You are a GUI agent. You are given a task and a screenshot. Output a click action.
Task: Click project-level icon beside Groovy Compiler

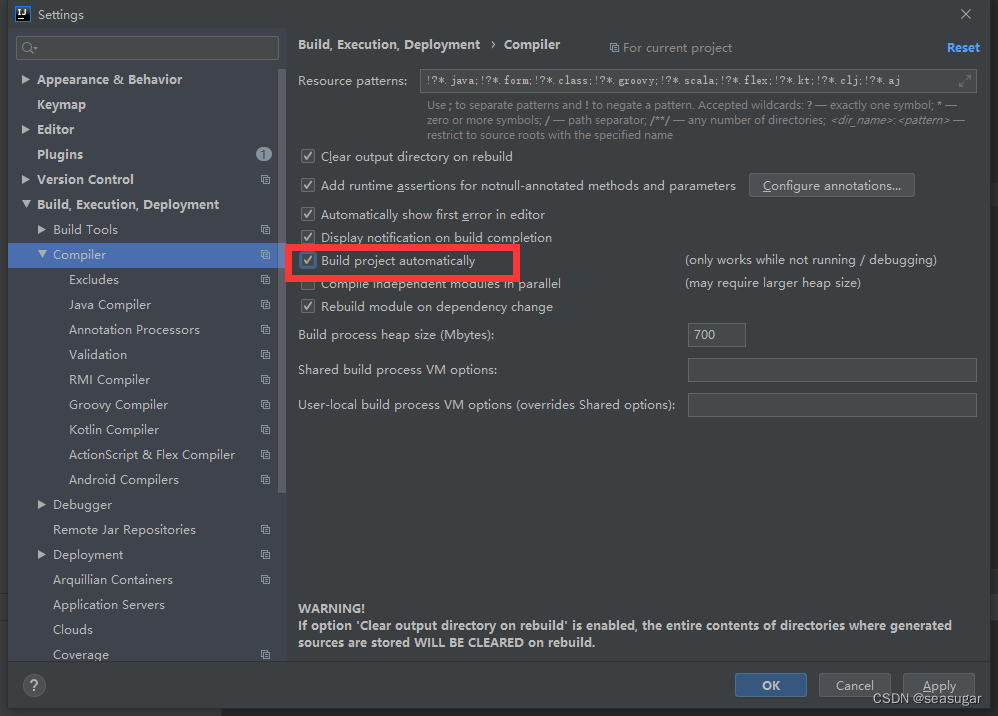(265, 405)
